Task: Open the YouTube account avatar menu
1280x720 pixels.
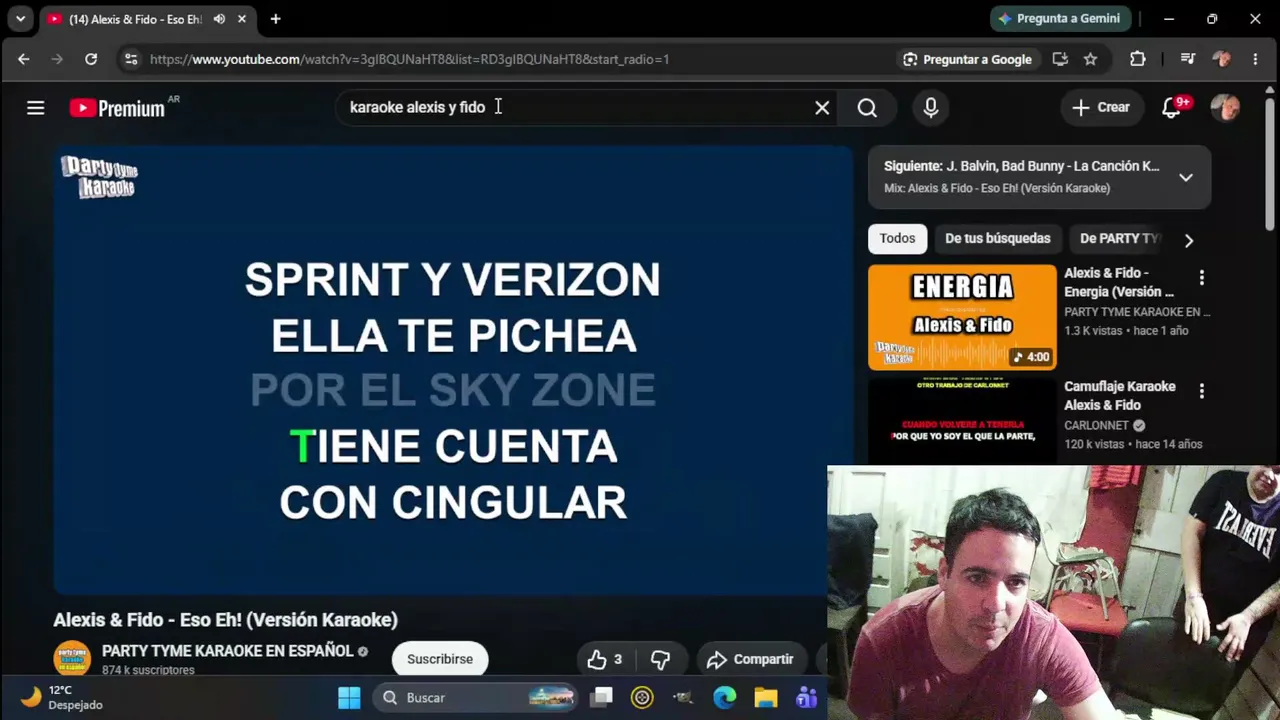Action: (1225, 108)
